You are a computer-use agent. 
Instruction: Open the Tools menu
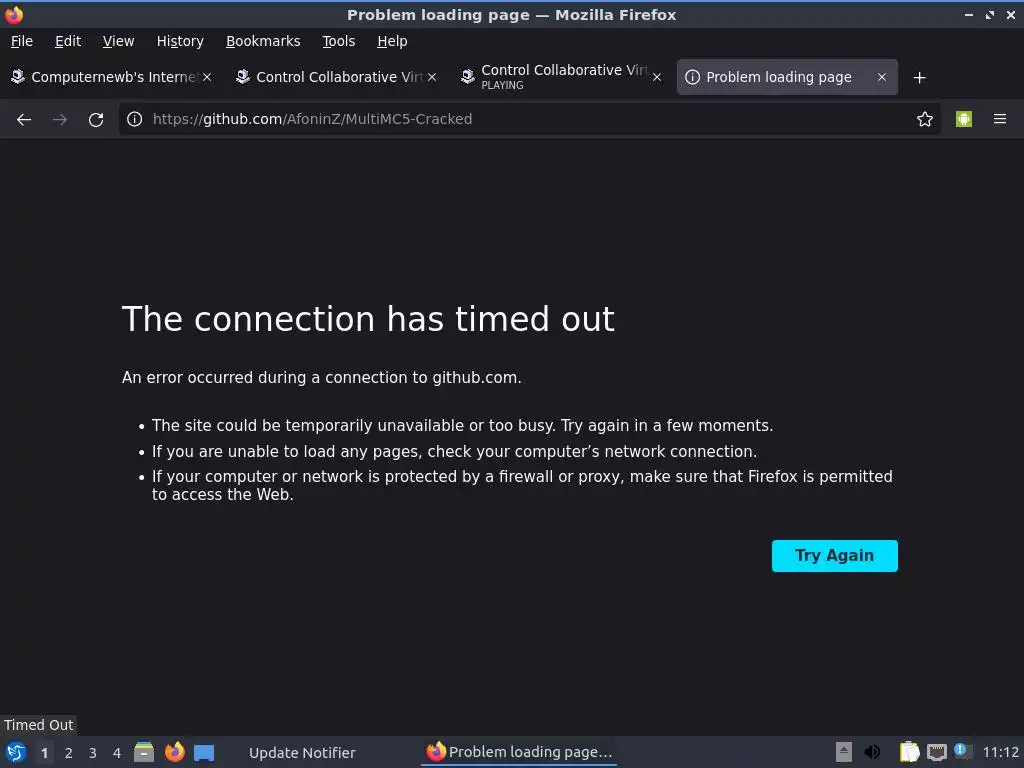coord(338,41)
